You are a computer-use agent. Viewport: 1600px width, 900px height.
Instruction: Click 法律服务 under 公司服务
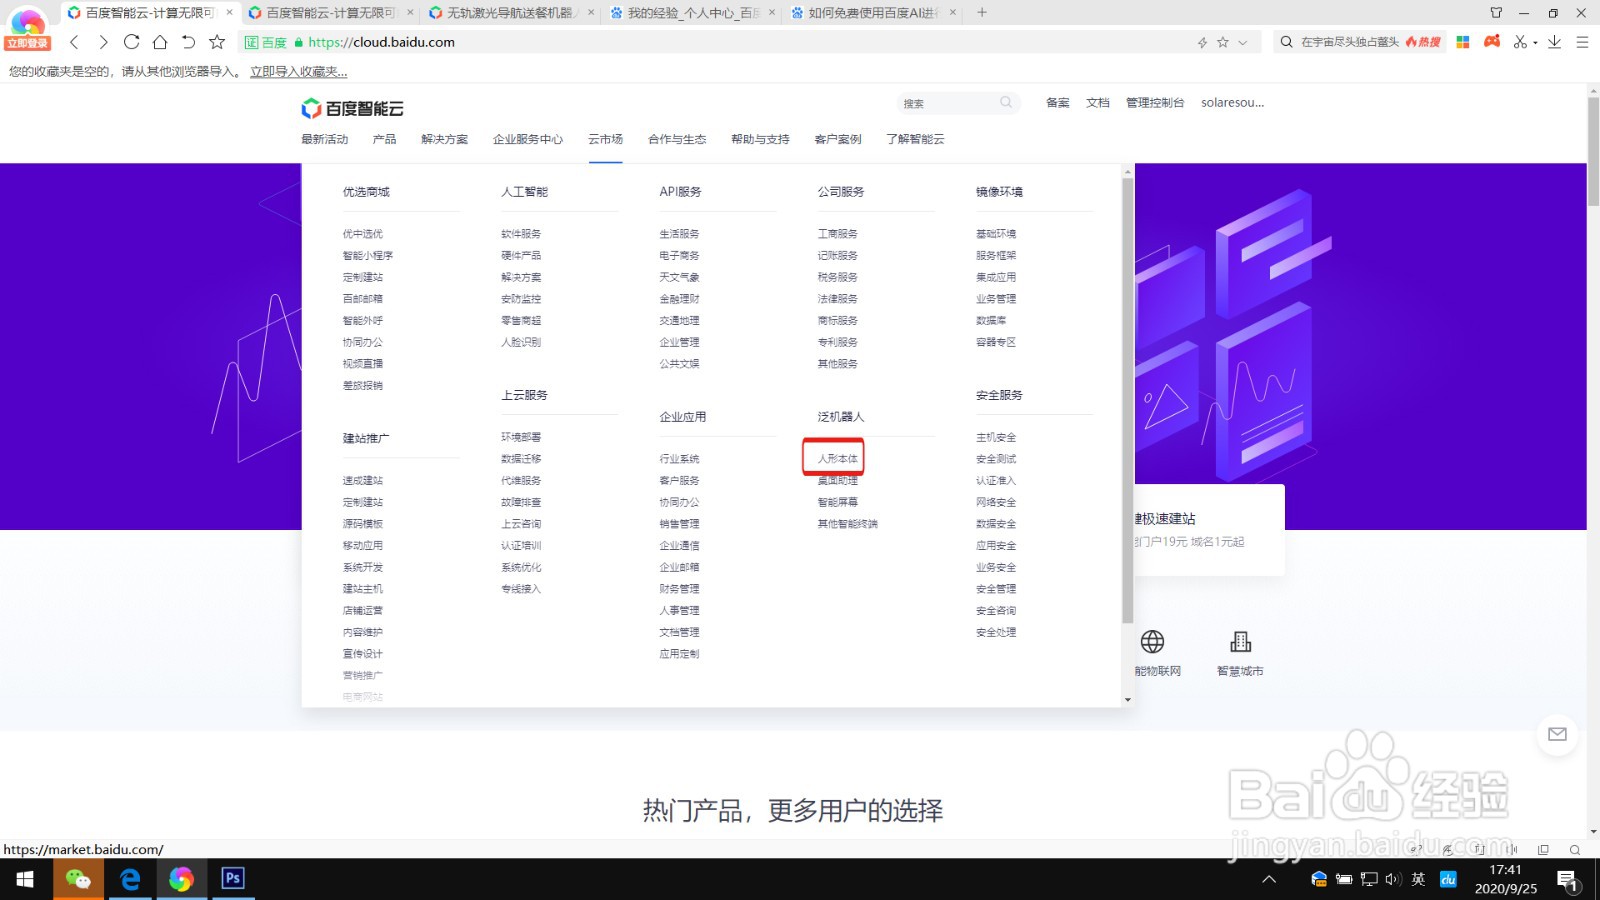coord(838,299)
